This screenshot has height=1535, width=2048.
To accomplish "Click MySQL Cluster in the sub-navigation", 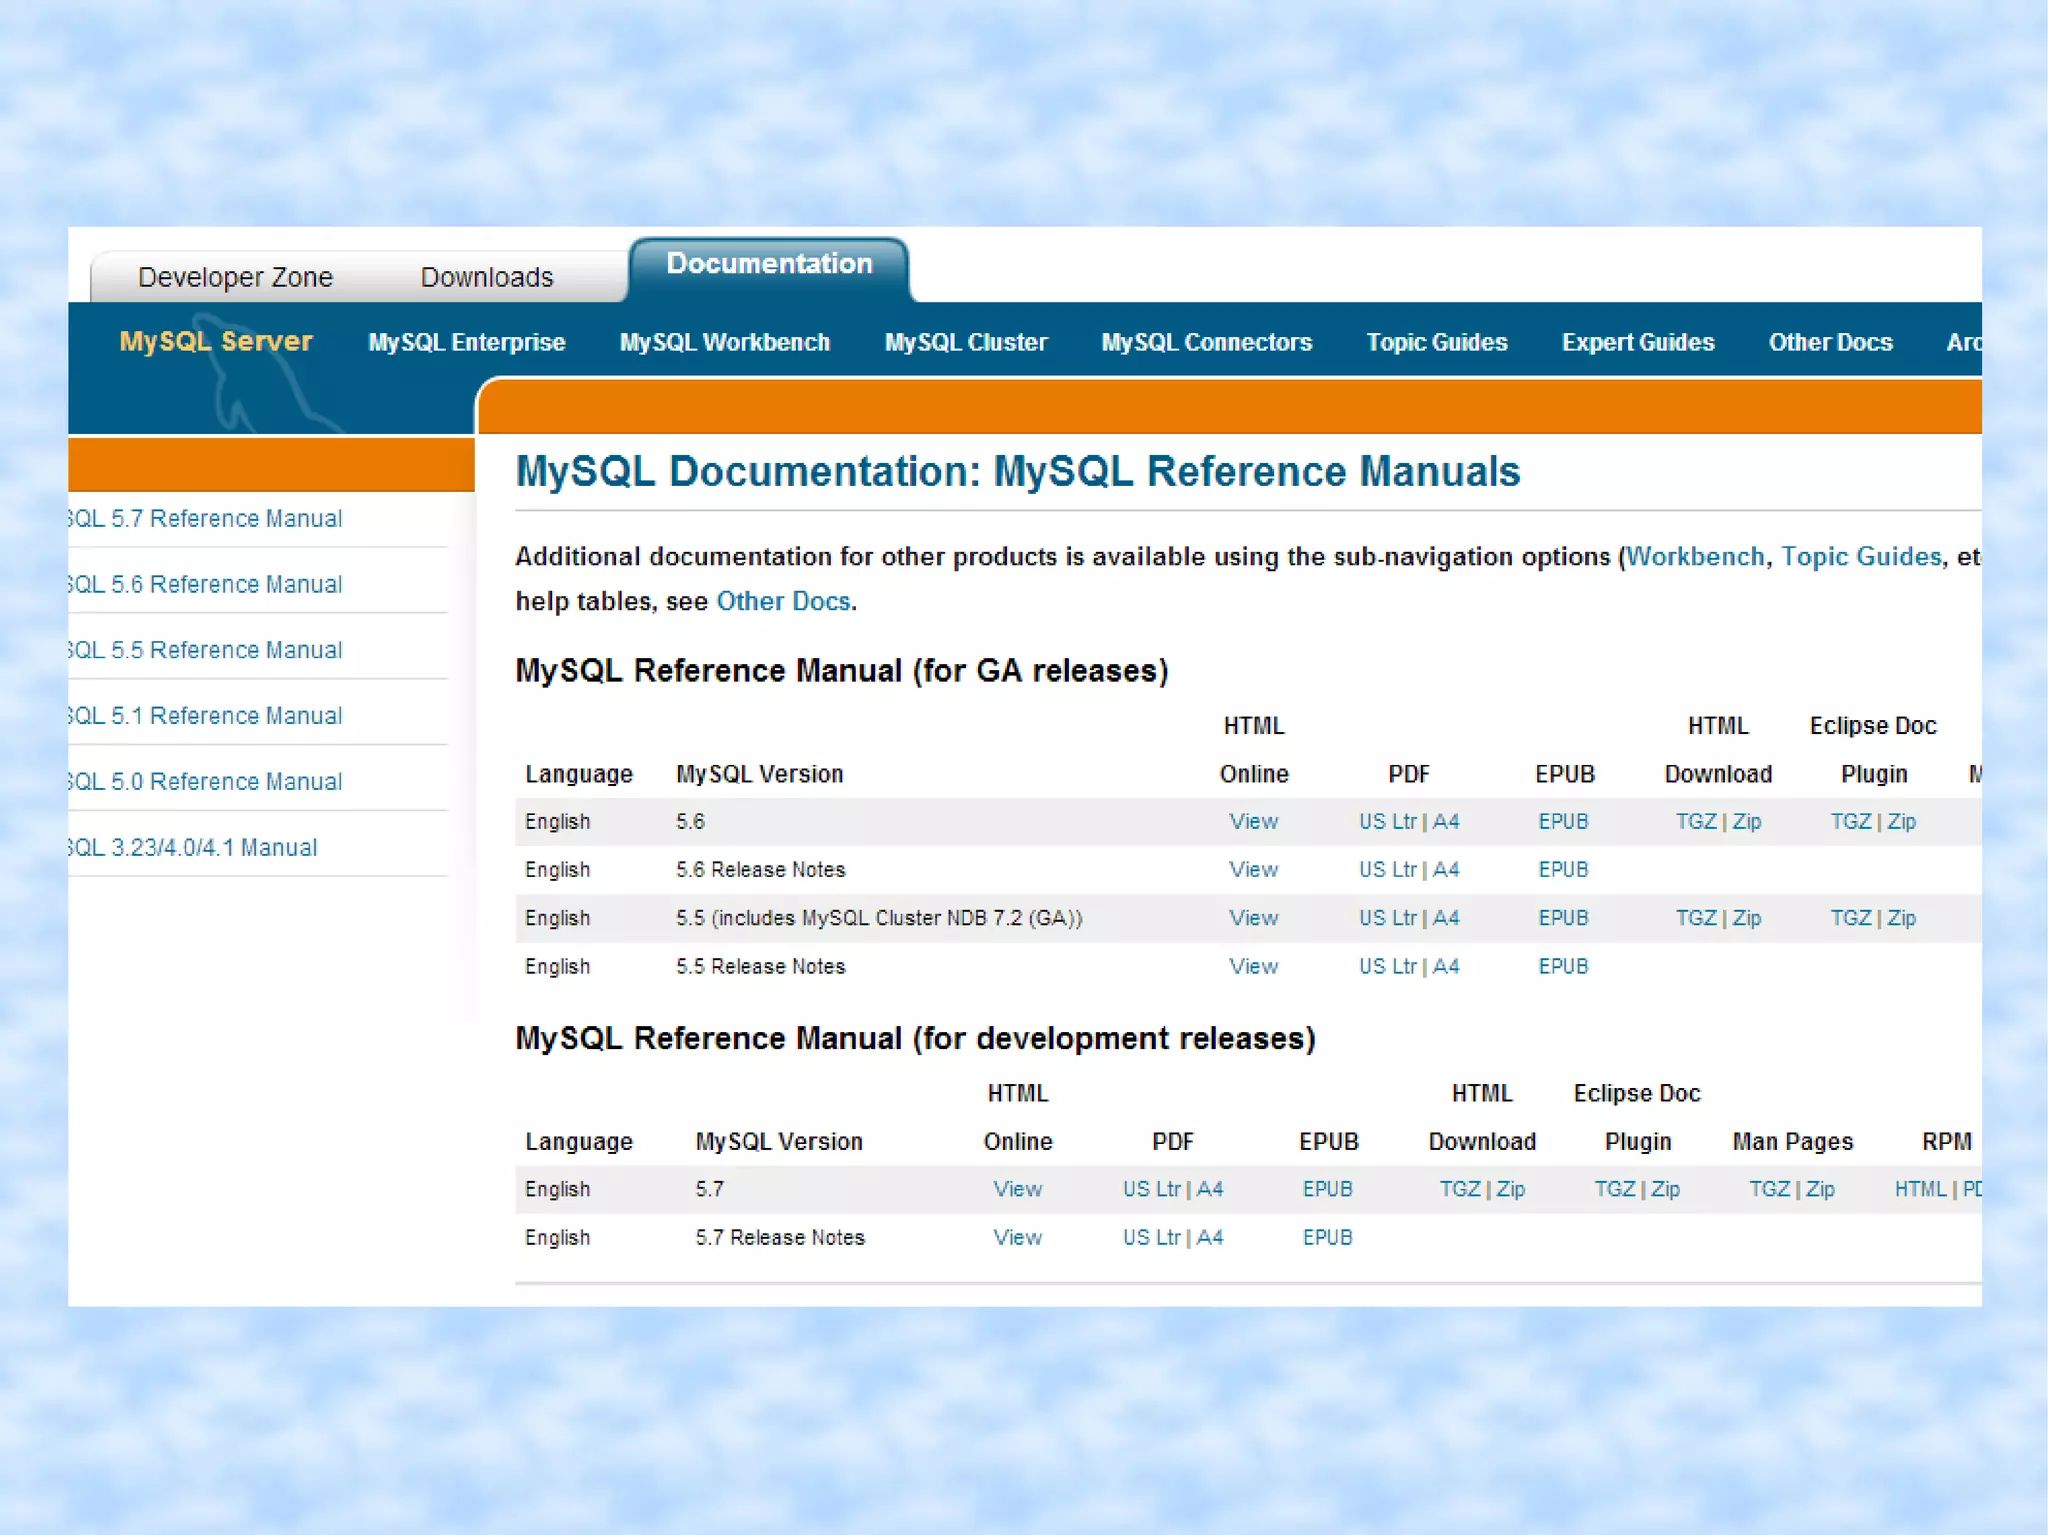I will pos(965,342).
